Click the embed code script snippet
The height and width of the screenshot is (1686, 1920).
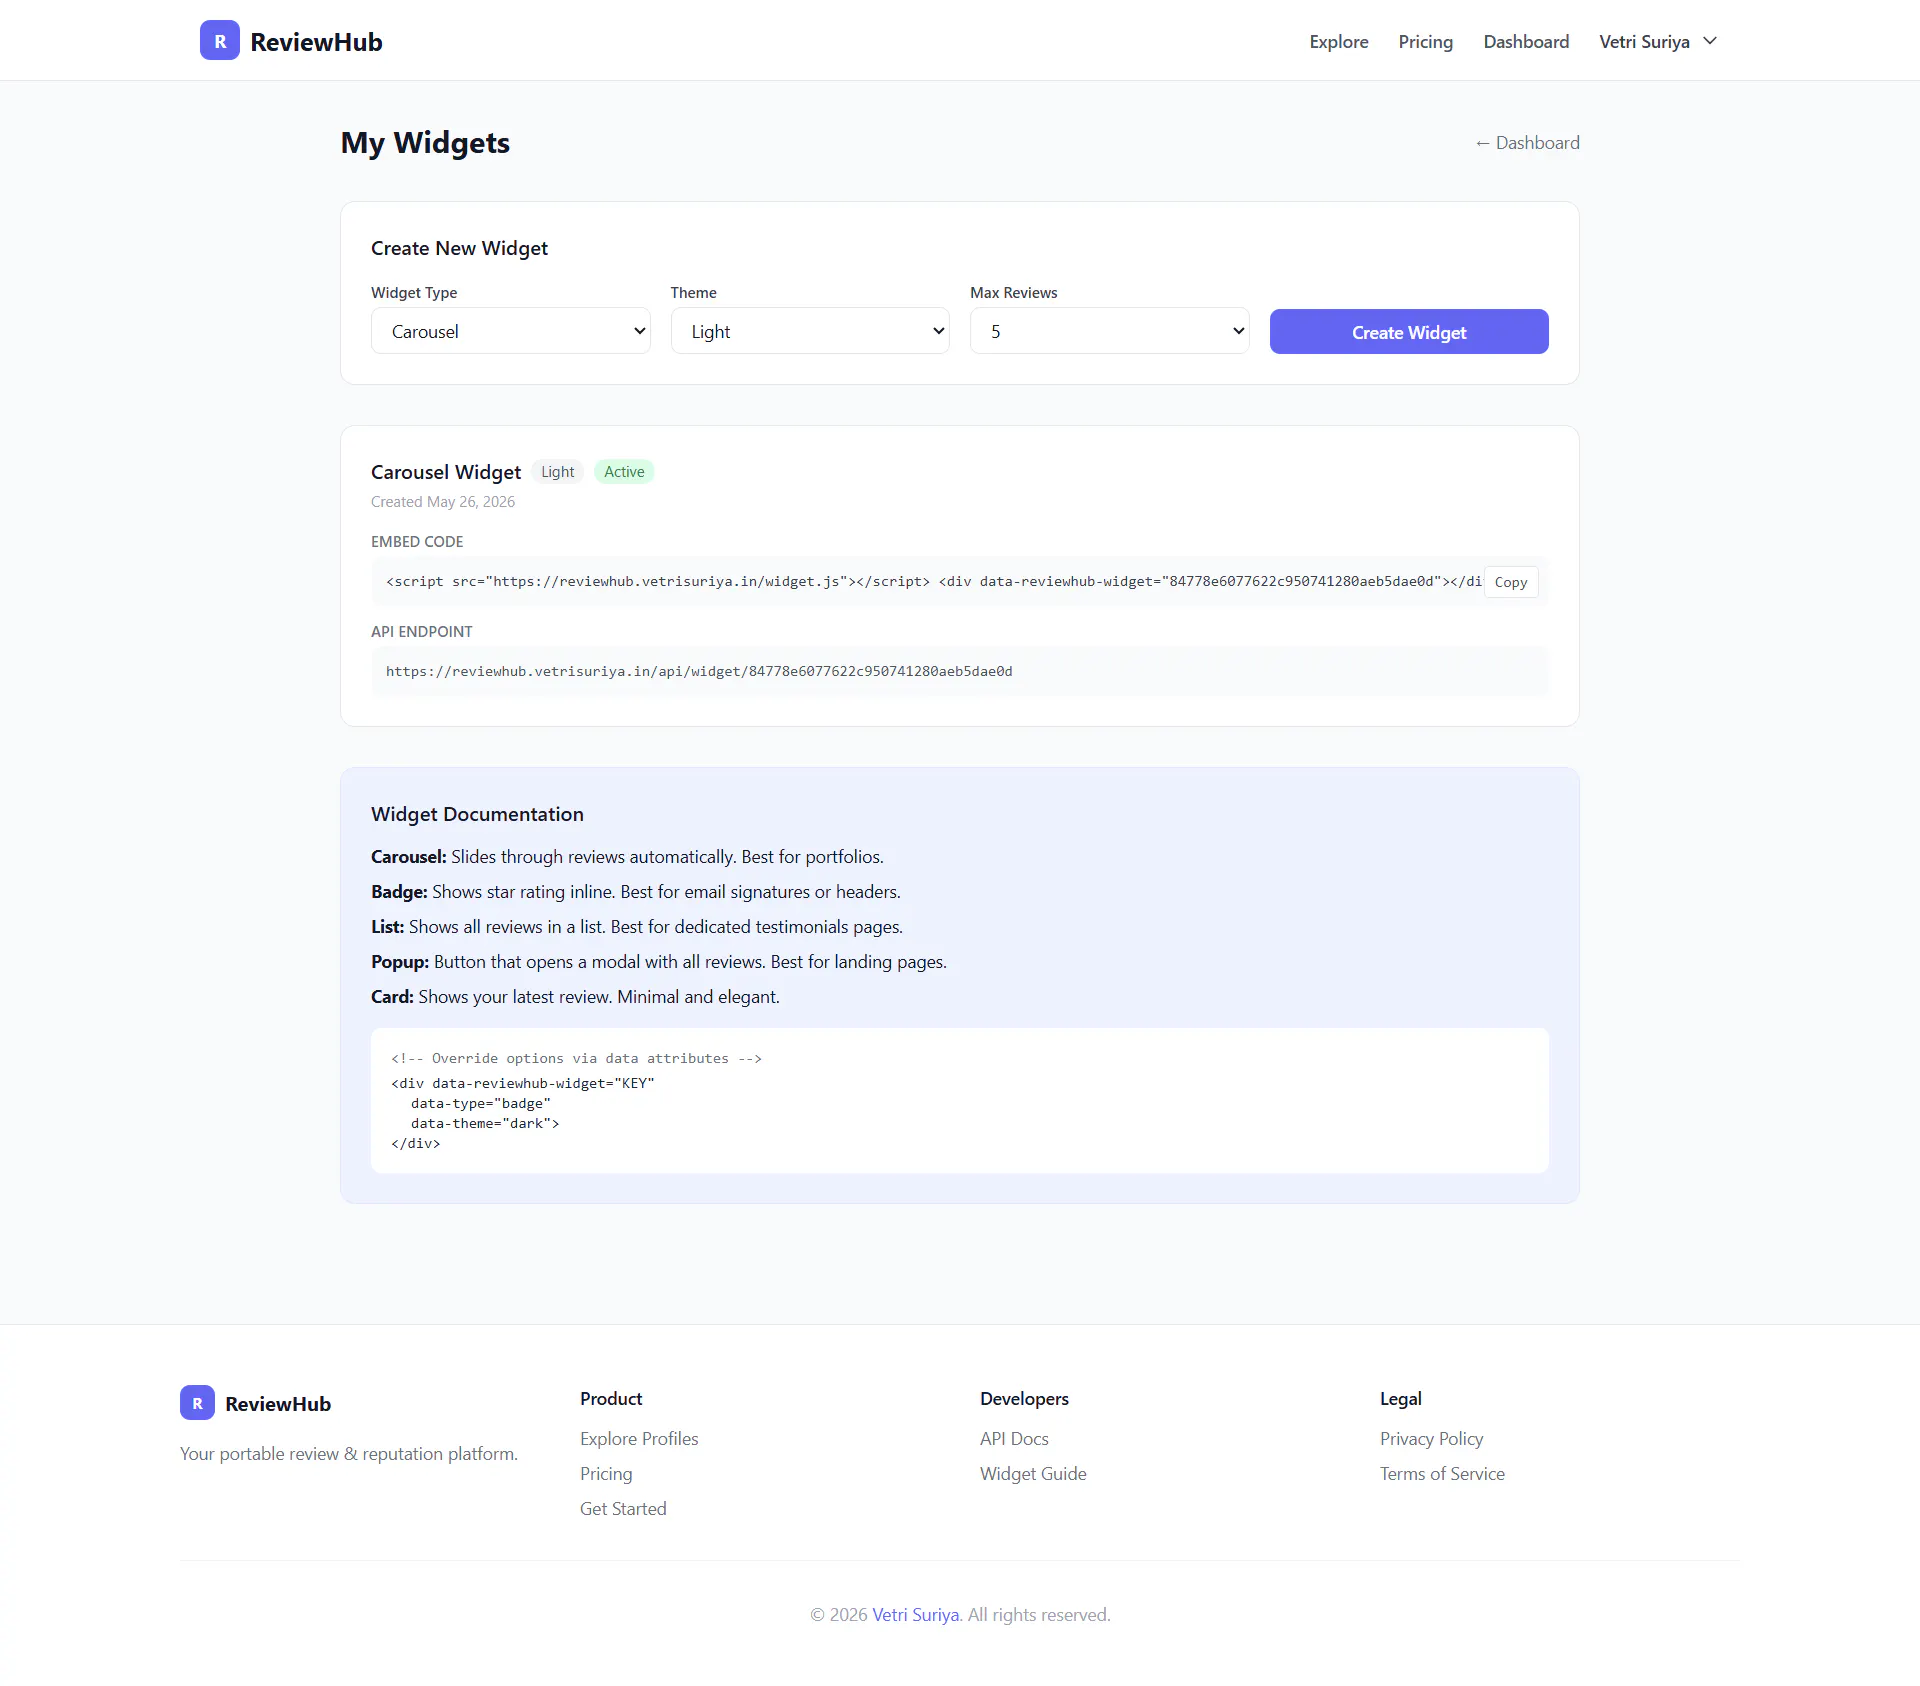pyautogui.click(x=933, y=582)
